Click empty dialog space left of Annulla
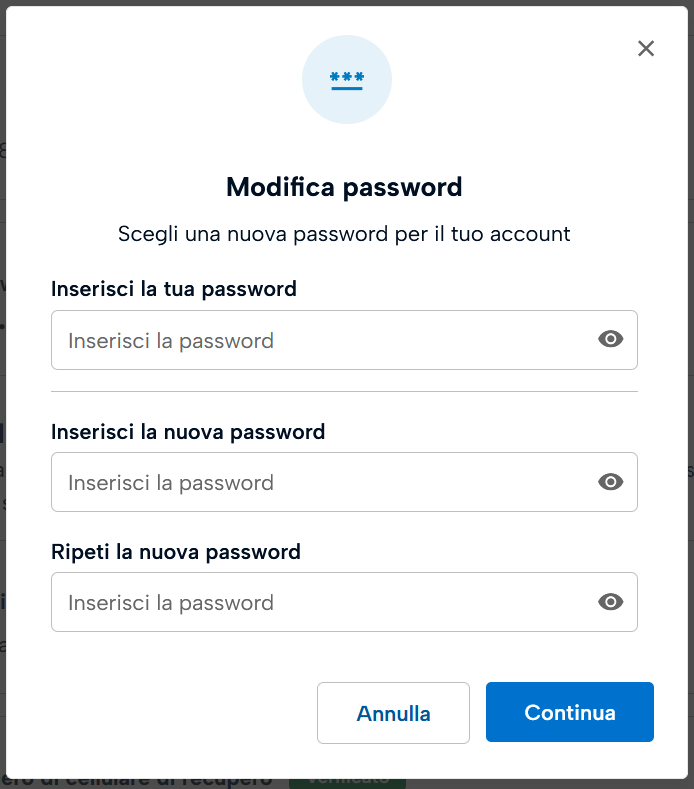694x789 pixels. pos(180,712)
